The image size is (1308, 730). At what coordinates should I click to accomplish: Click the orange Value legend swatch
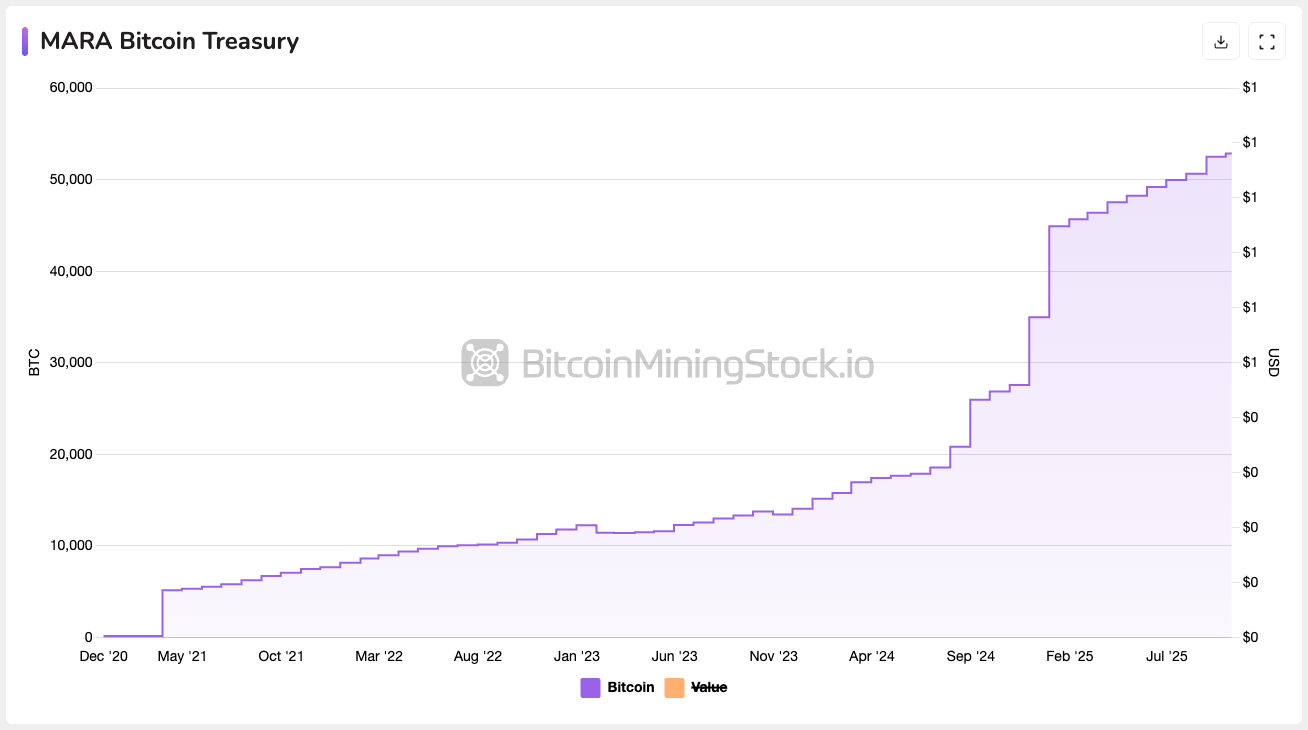[674, 688]
